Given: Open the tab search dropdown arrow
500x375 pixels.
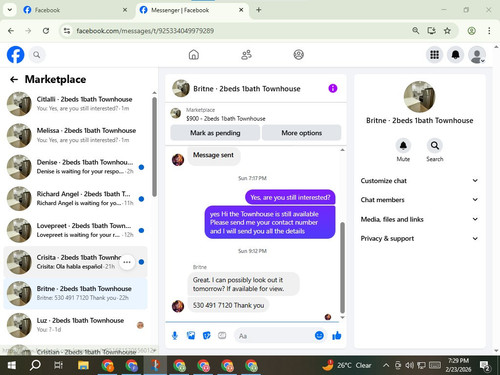Looking at the screenshot, I should [10, 10].
